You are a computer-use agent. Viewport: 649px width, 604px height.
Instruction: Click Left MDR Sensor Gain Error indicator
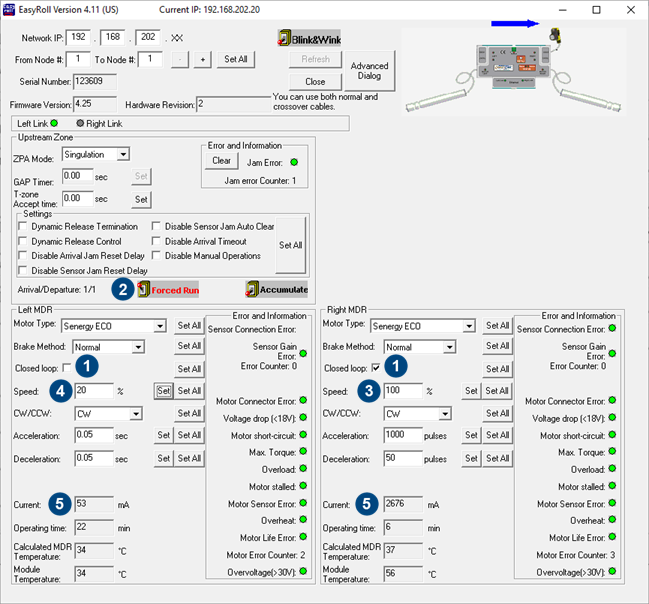[303, 354]
